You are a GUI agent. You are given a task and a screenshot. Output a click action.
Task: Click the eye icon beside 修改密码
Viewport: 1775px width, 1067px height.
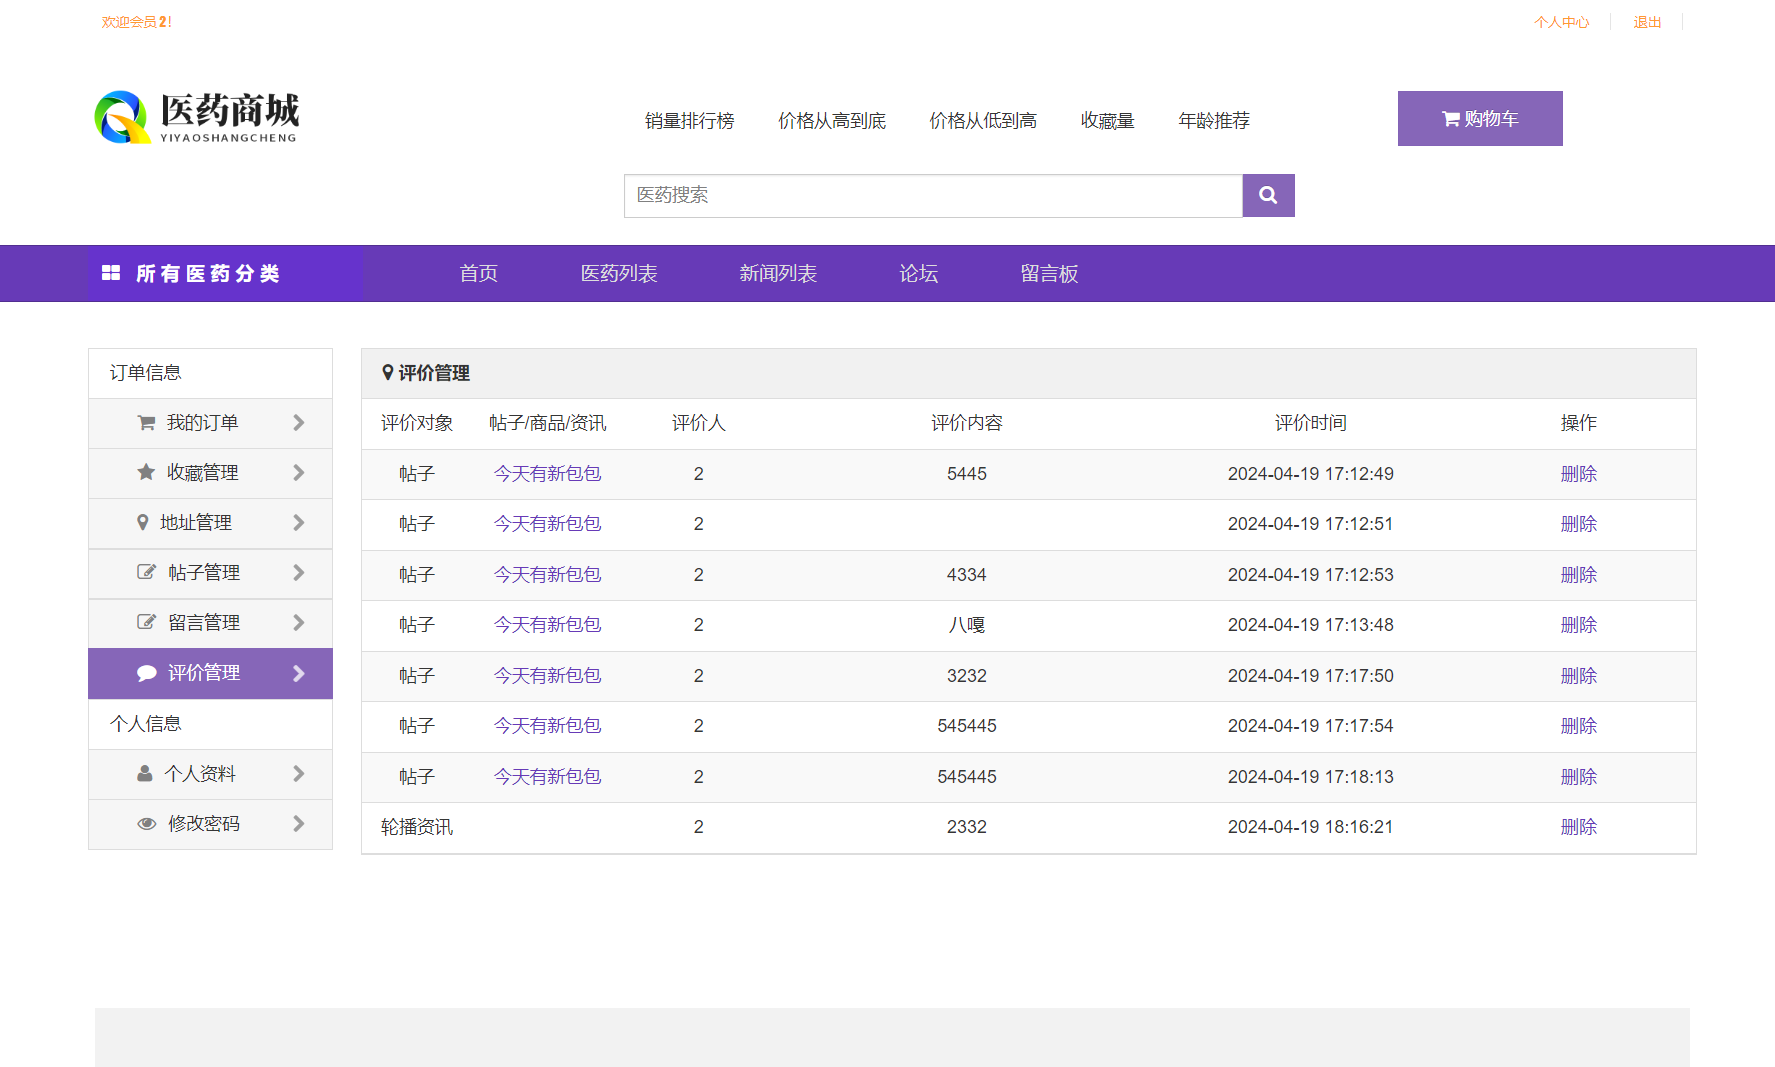pos(146,823)
